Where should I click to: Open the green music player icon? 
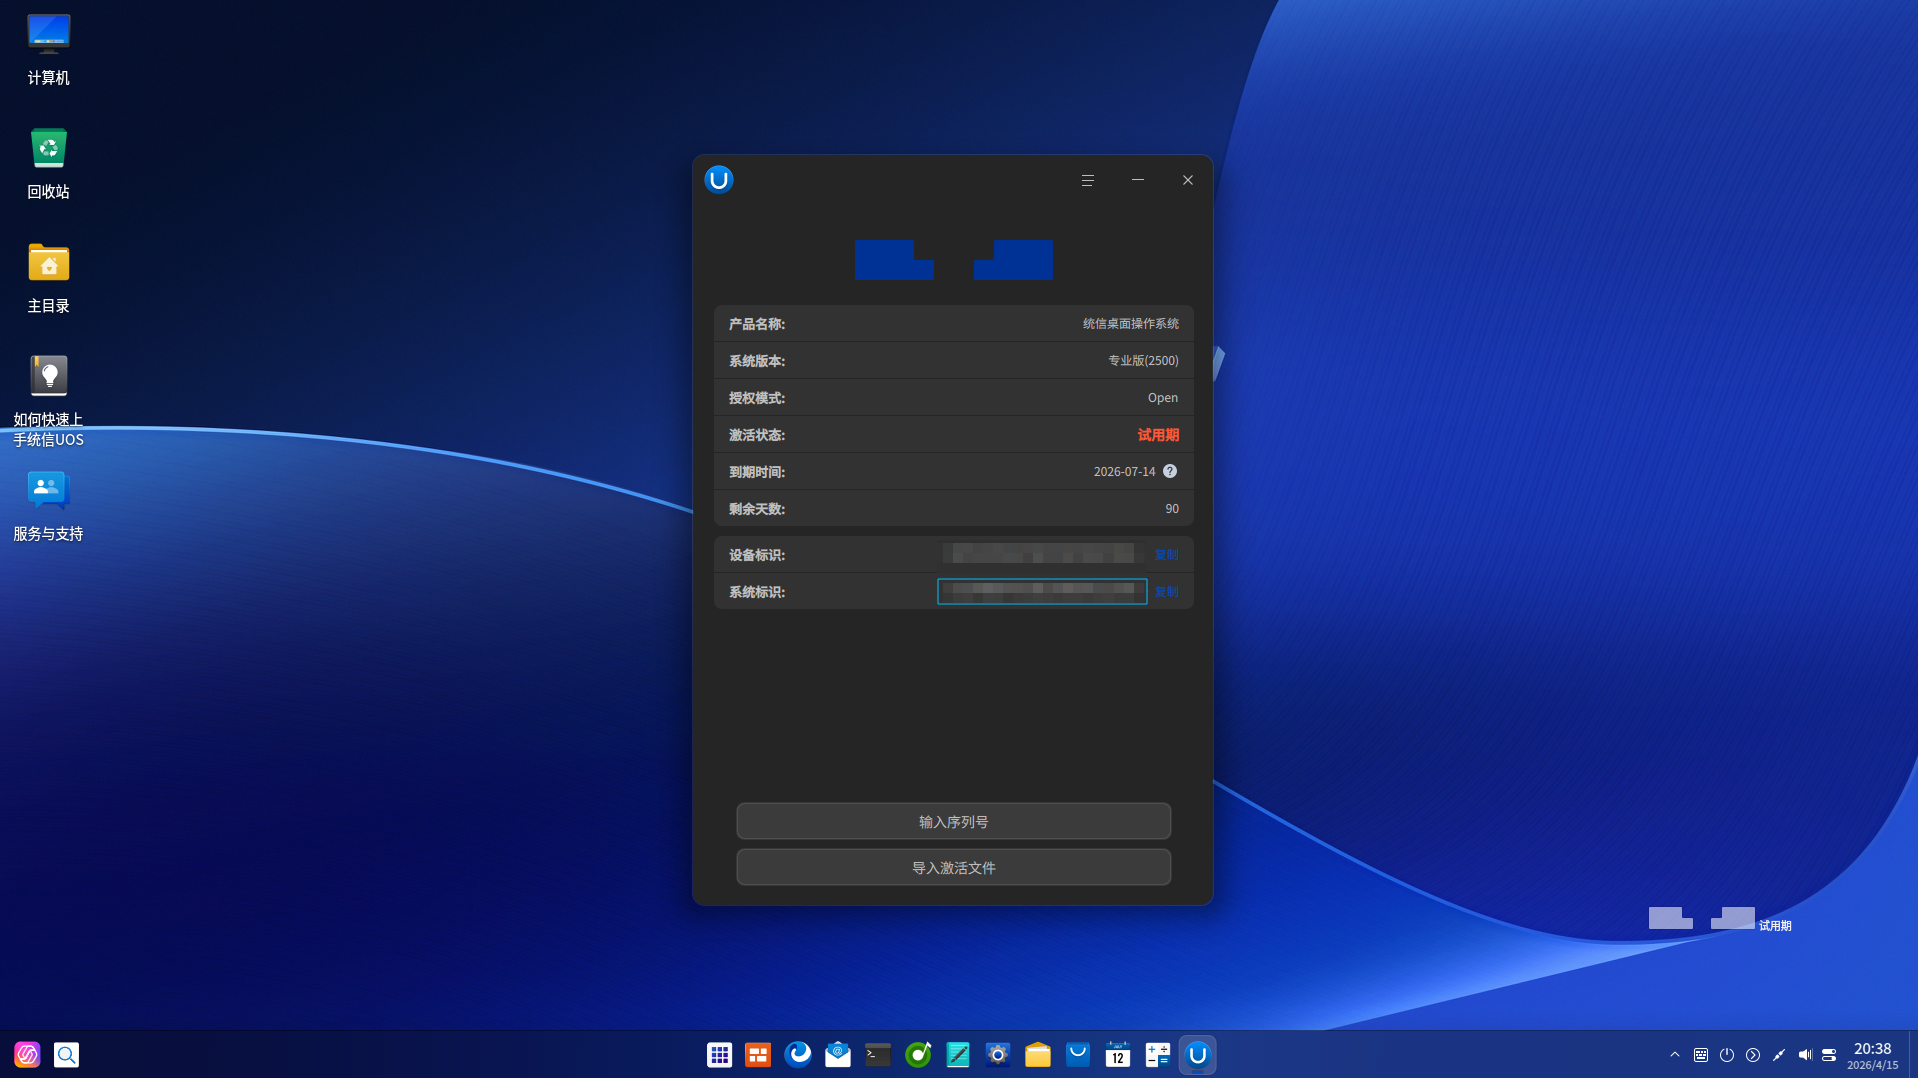[x=918, y=1054]
